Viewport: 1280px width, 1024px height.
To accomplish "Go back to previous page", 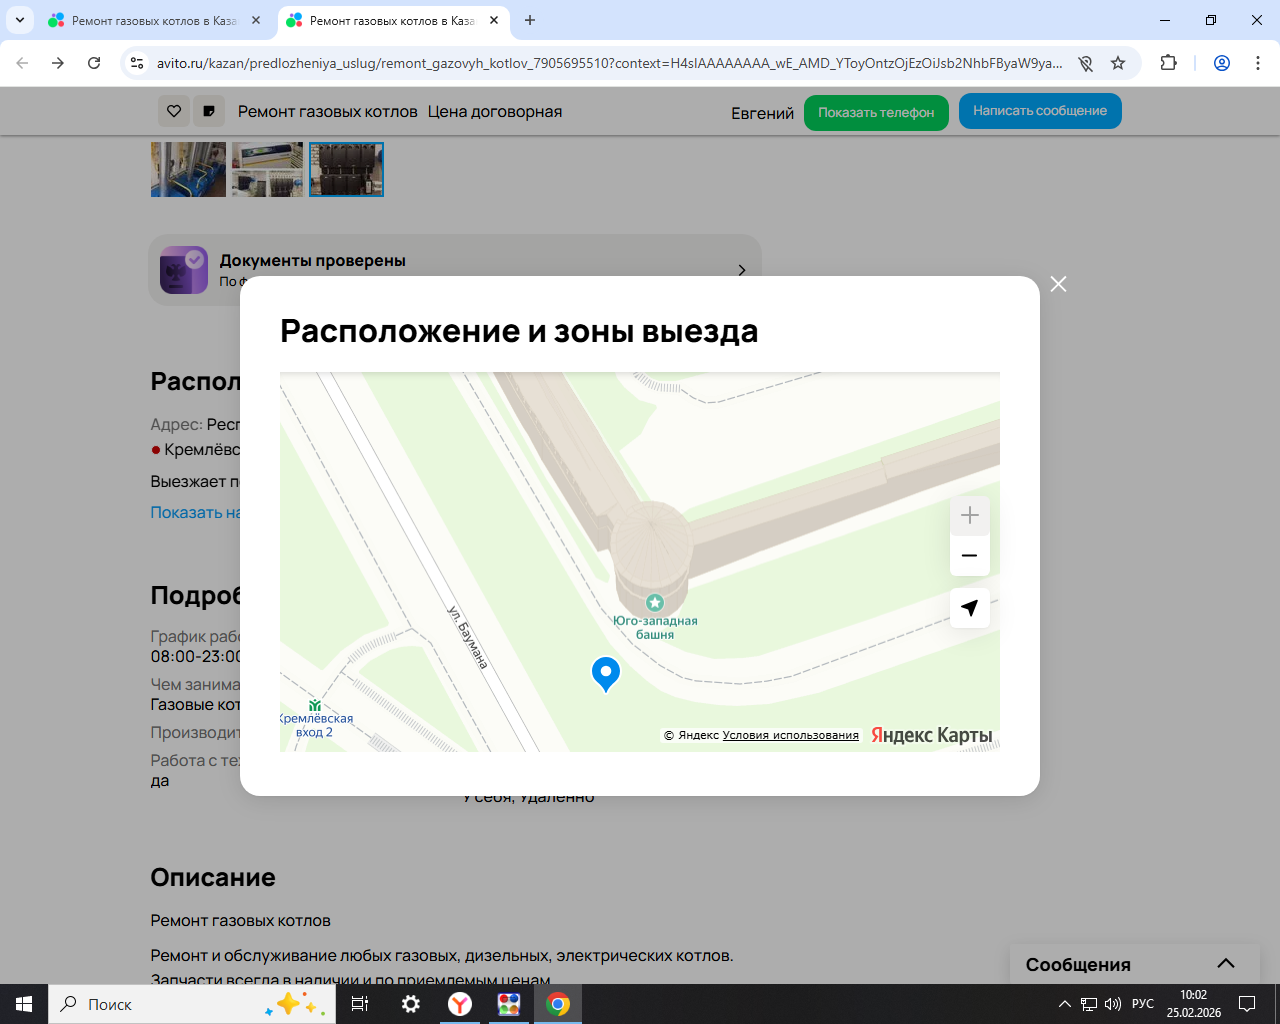I will coord(22,63).
